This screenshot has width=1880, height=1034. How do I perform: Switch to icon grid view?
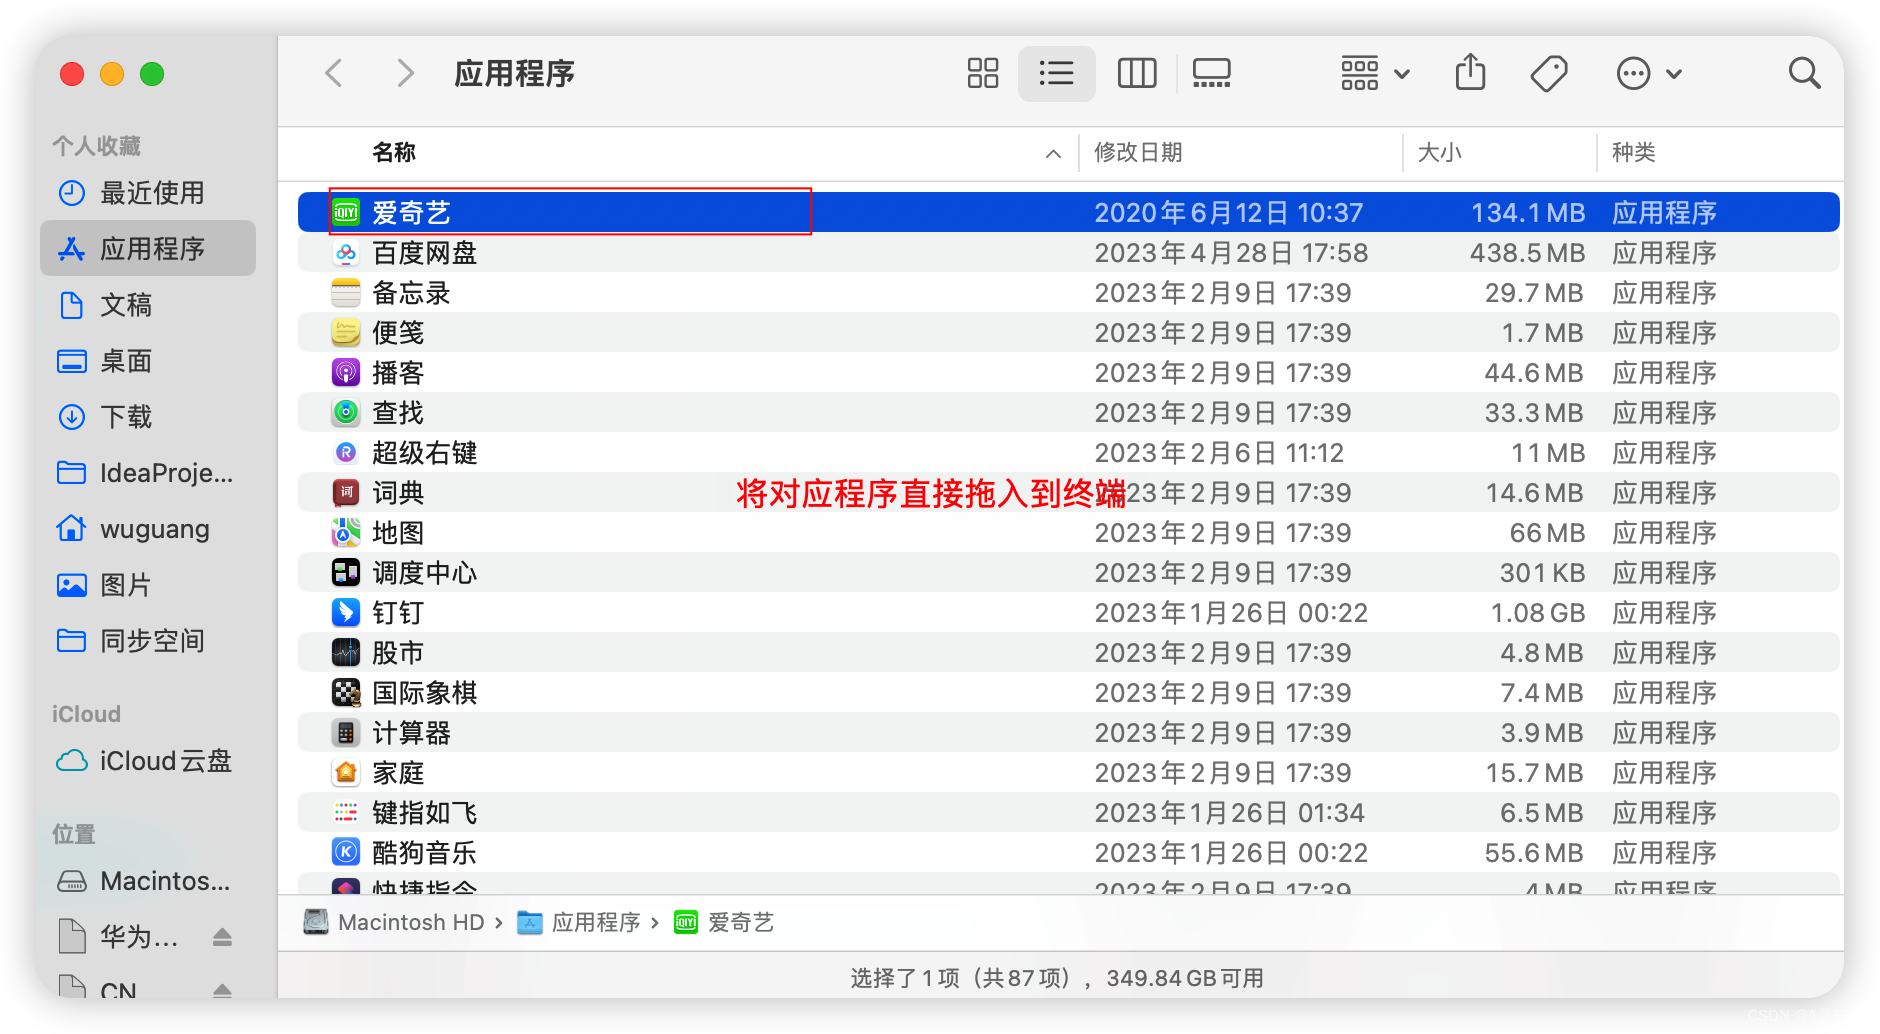pos(982,73)
